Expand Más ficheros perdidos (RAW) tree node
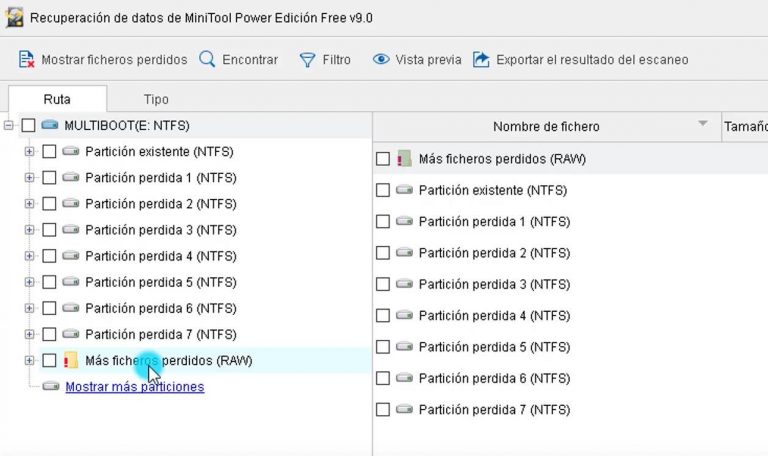The height and width of the screenshot is (456, 768). point(29,360)
